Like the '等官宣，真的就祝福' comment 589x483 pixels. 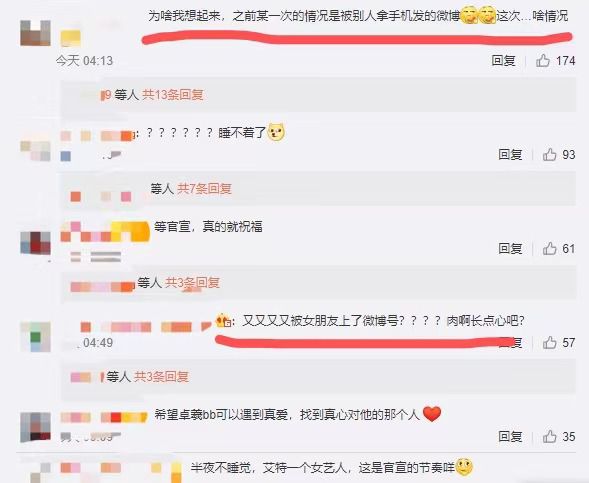point(550,248)
